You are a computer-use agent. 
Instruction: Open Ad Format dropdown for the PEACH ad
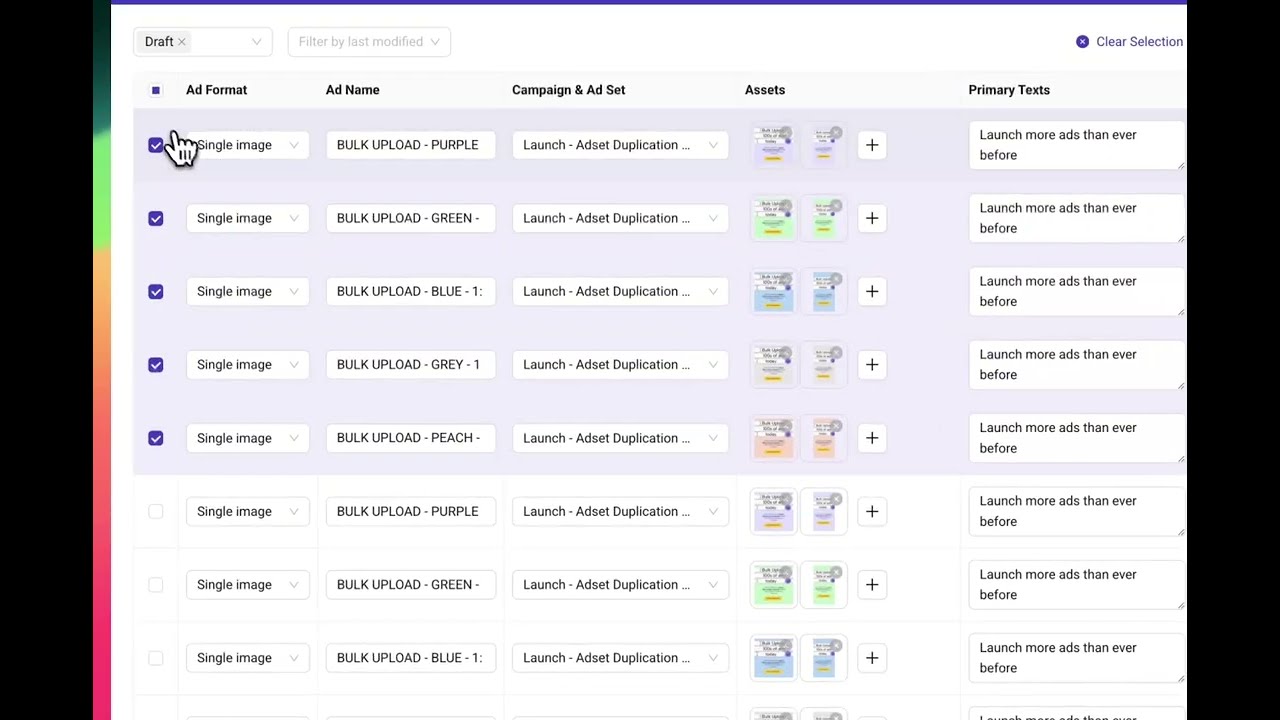248,438
